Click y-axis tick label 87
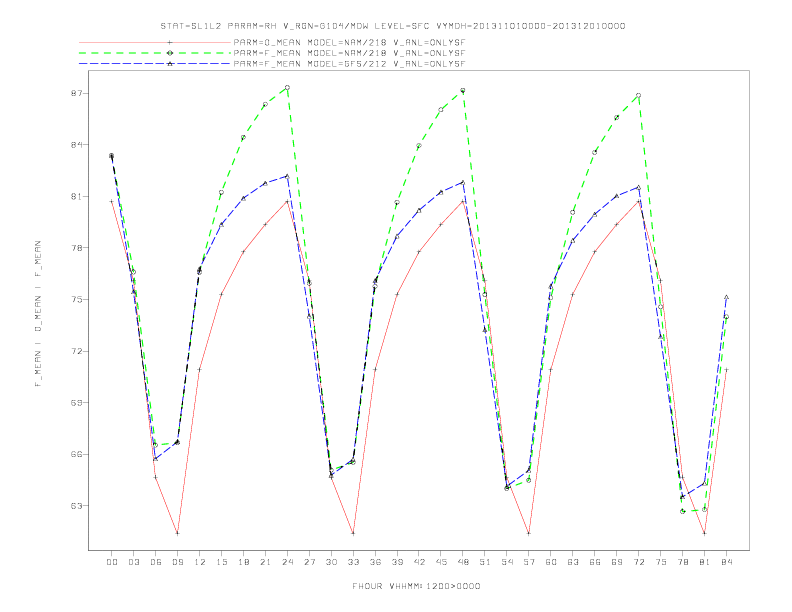The image size is (792, 612). pyautogui.click(x=78, y=93)
